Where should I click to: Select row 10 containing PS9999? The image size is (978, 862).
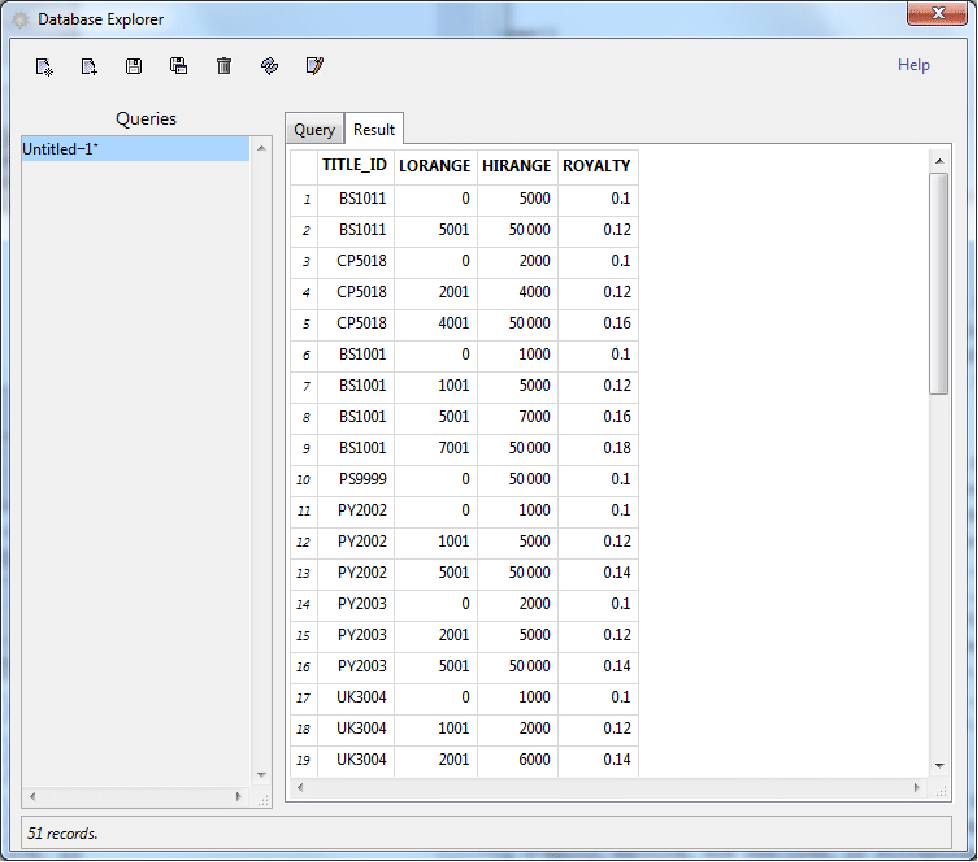362,479
